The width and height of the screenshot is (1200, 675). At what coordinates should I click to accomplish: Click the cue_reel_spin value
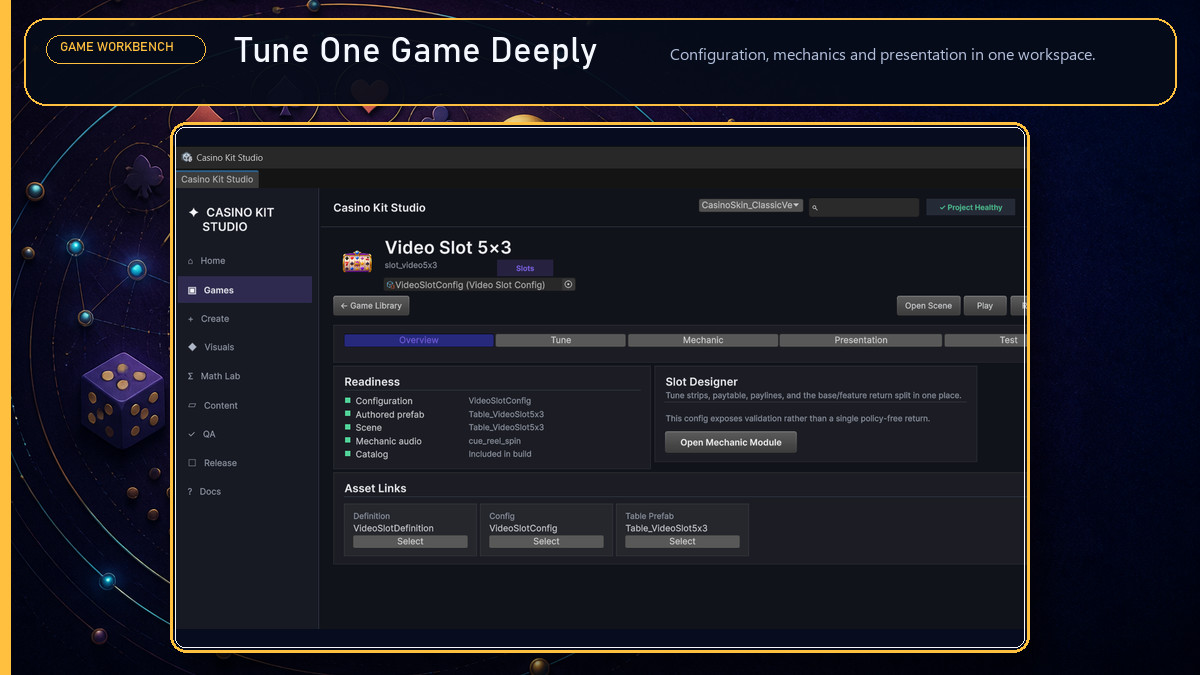tap(494, 441)
